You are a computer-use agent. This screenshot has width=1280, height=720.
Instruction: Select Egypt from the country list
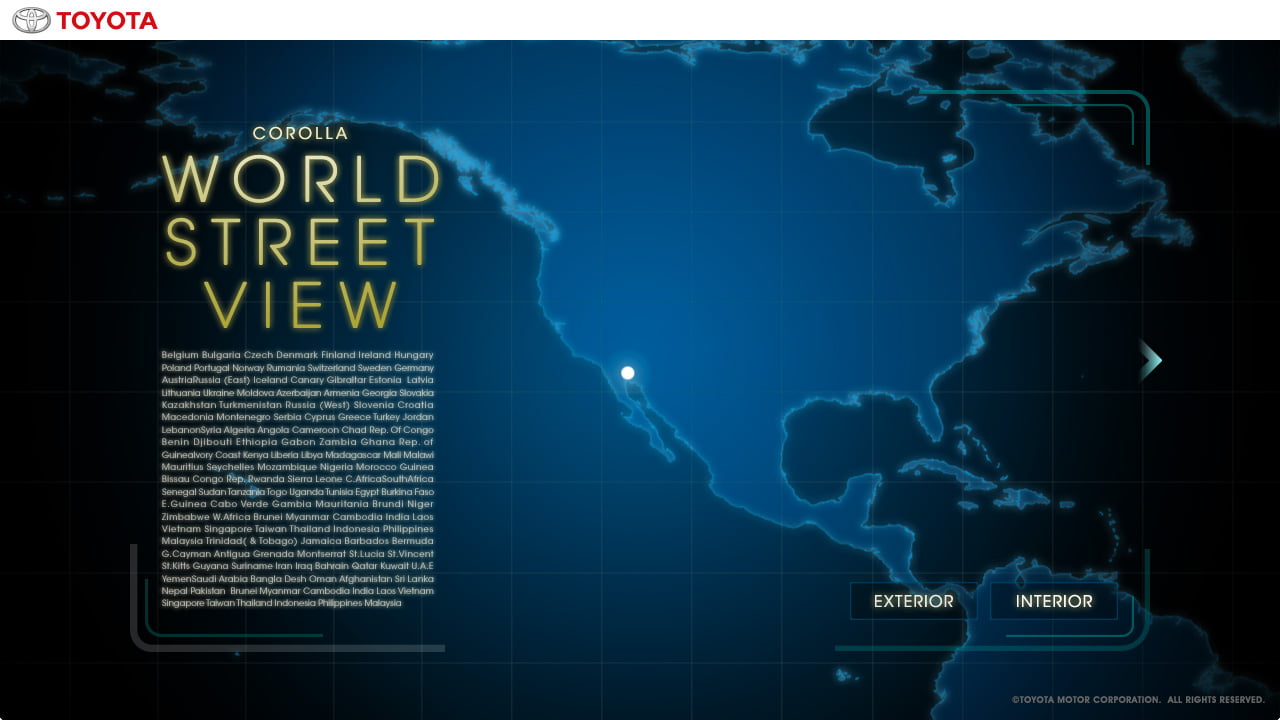[367, 492]
